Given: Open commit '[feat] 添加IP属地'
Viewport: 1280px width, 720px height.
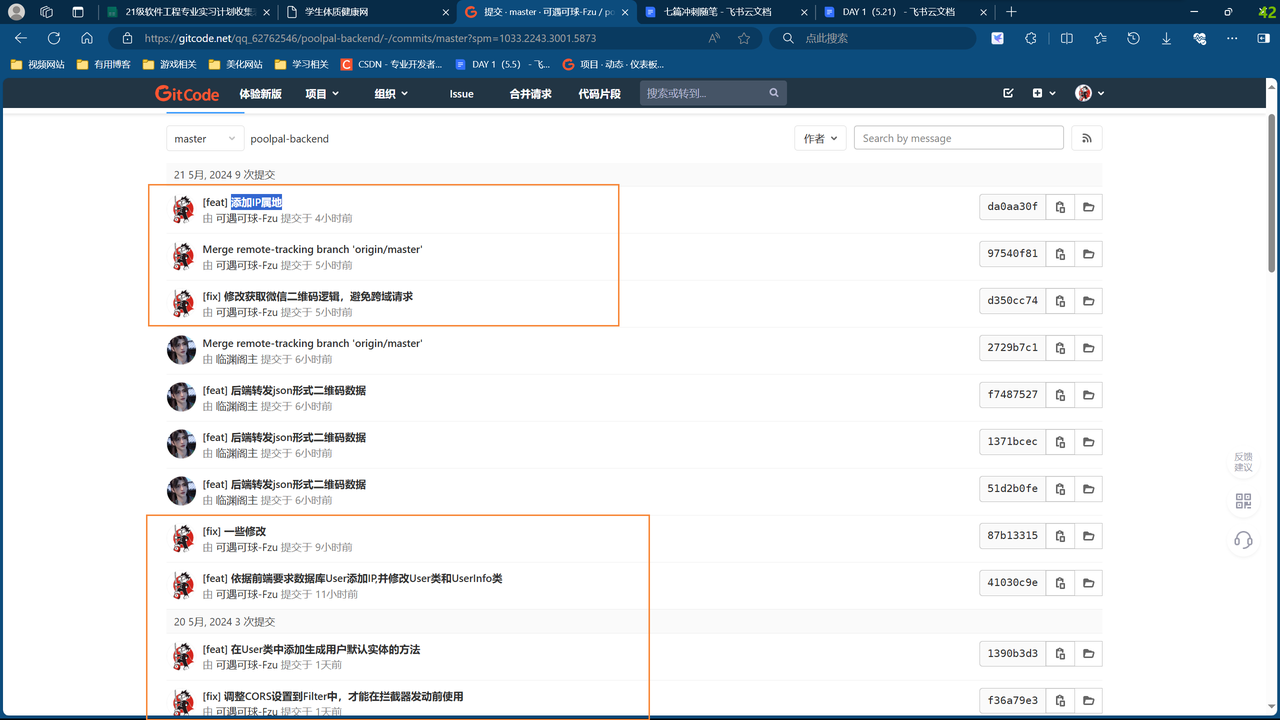Looking at the screenshot, I should tap(242, 202).
